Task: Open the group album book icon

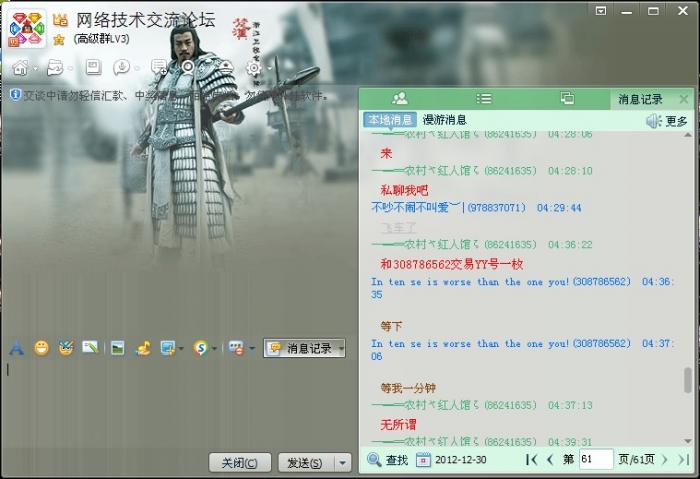Action: 93,67
